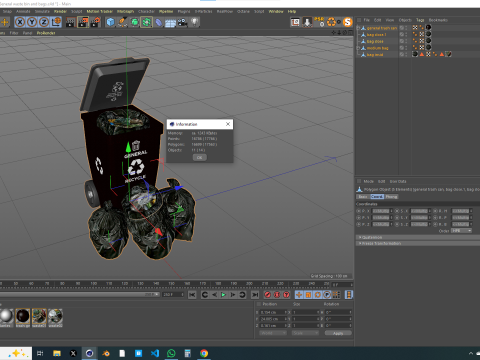Click material tag on general trash can
This screenshot has width=480, height=360.
pyautogui.click(x=428, y=27)
